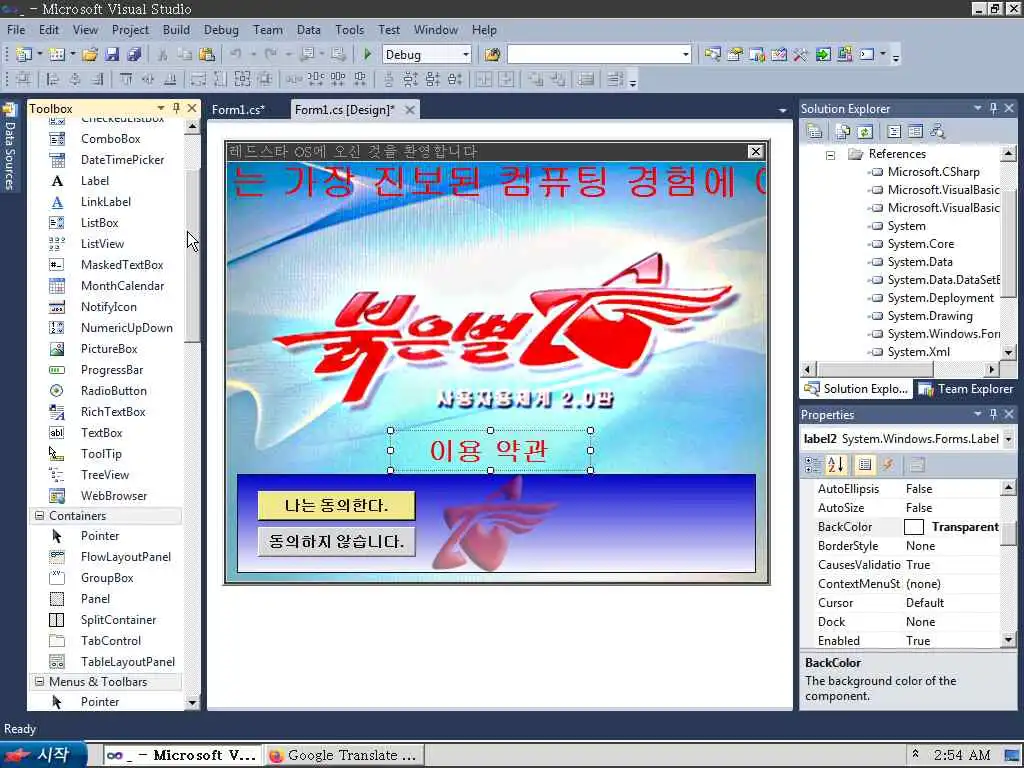Select the PictureBox tool in Toolbox
The width and height of the screenshot is (1024, 768).
[108, 349]
